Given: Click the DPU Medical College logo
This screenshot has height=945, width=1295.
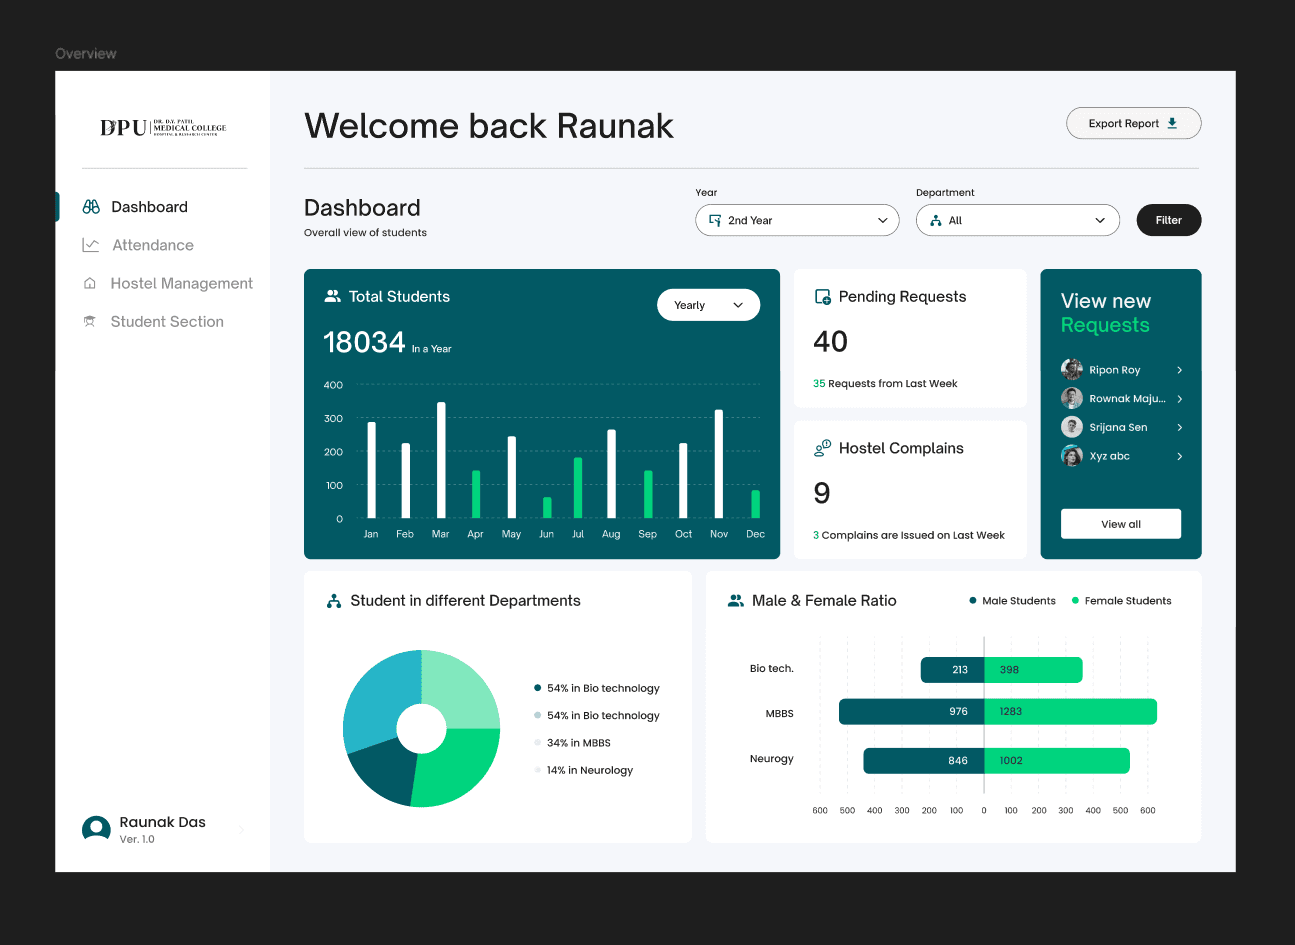Looking at the screenshot, I should click(x=163, y=127).
